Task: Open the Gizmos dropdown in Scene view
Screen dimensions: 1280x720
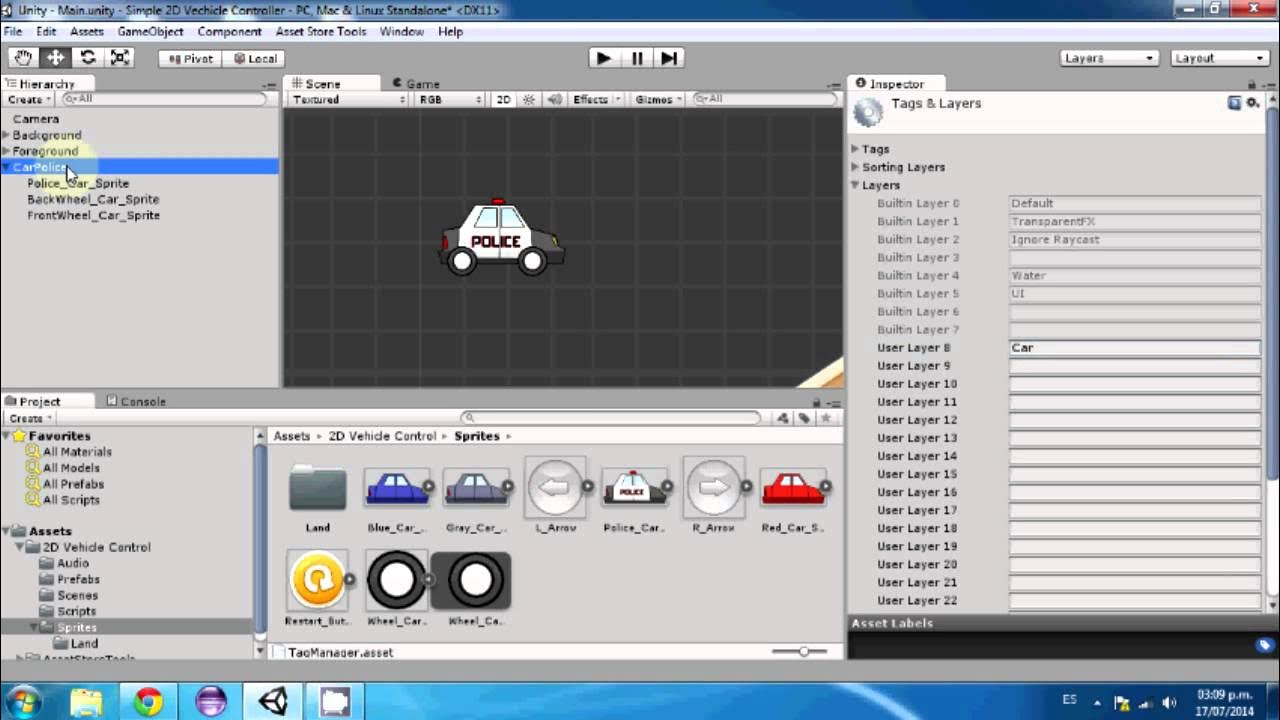Action: [x=659, y=99]
